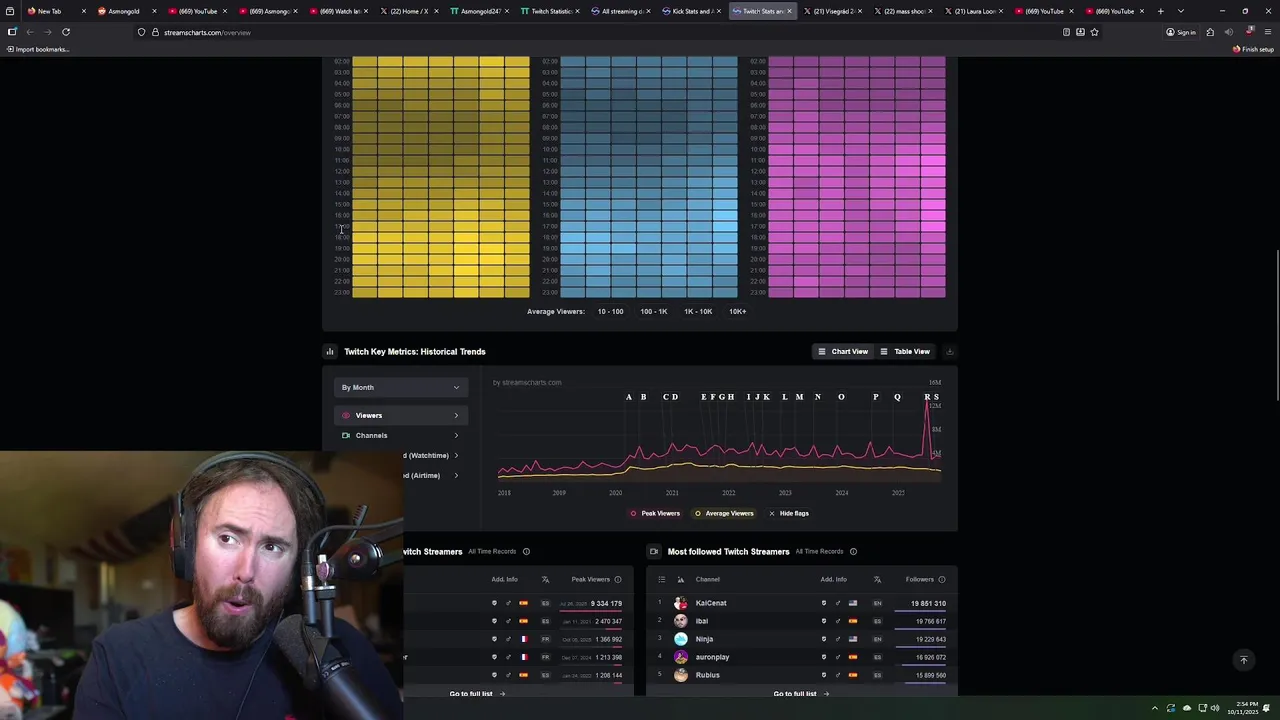Switch to the Asmongold browser tab
1280x720 pixels.
click(124, 11)
